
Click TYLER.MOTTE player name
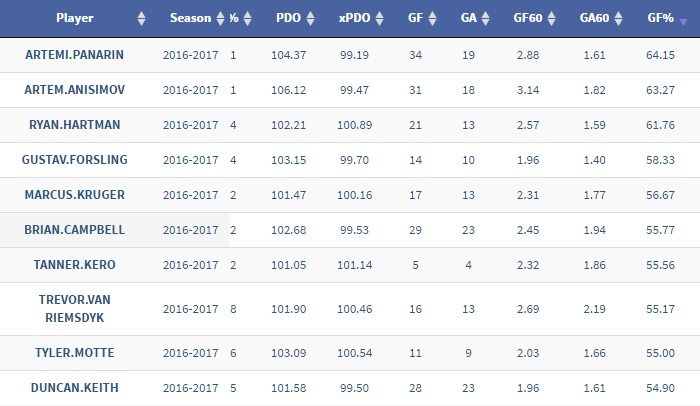[75, 353]
